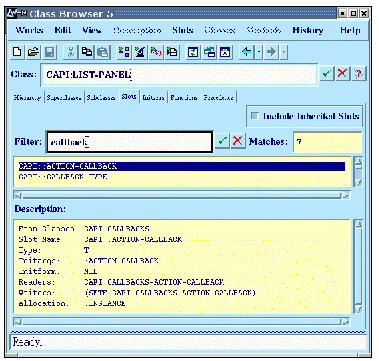Click the Class input field
The height and width of the screenshot is (361, 379).
point(179,74)
